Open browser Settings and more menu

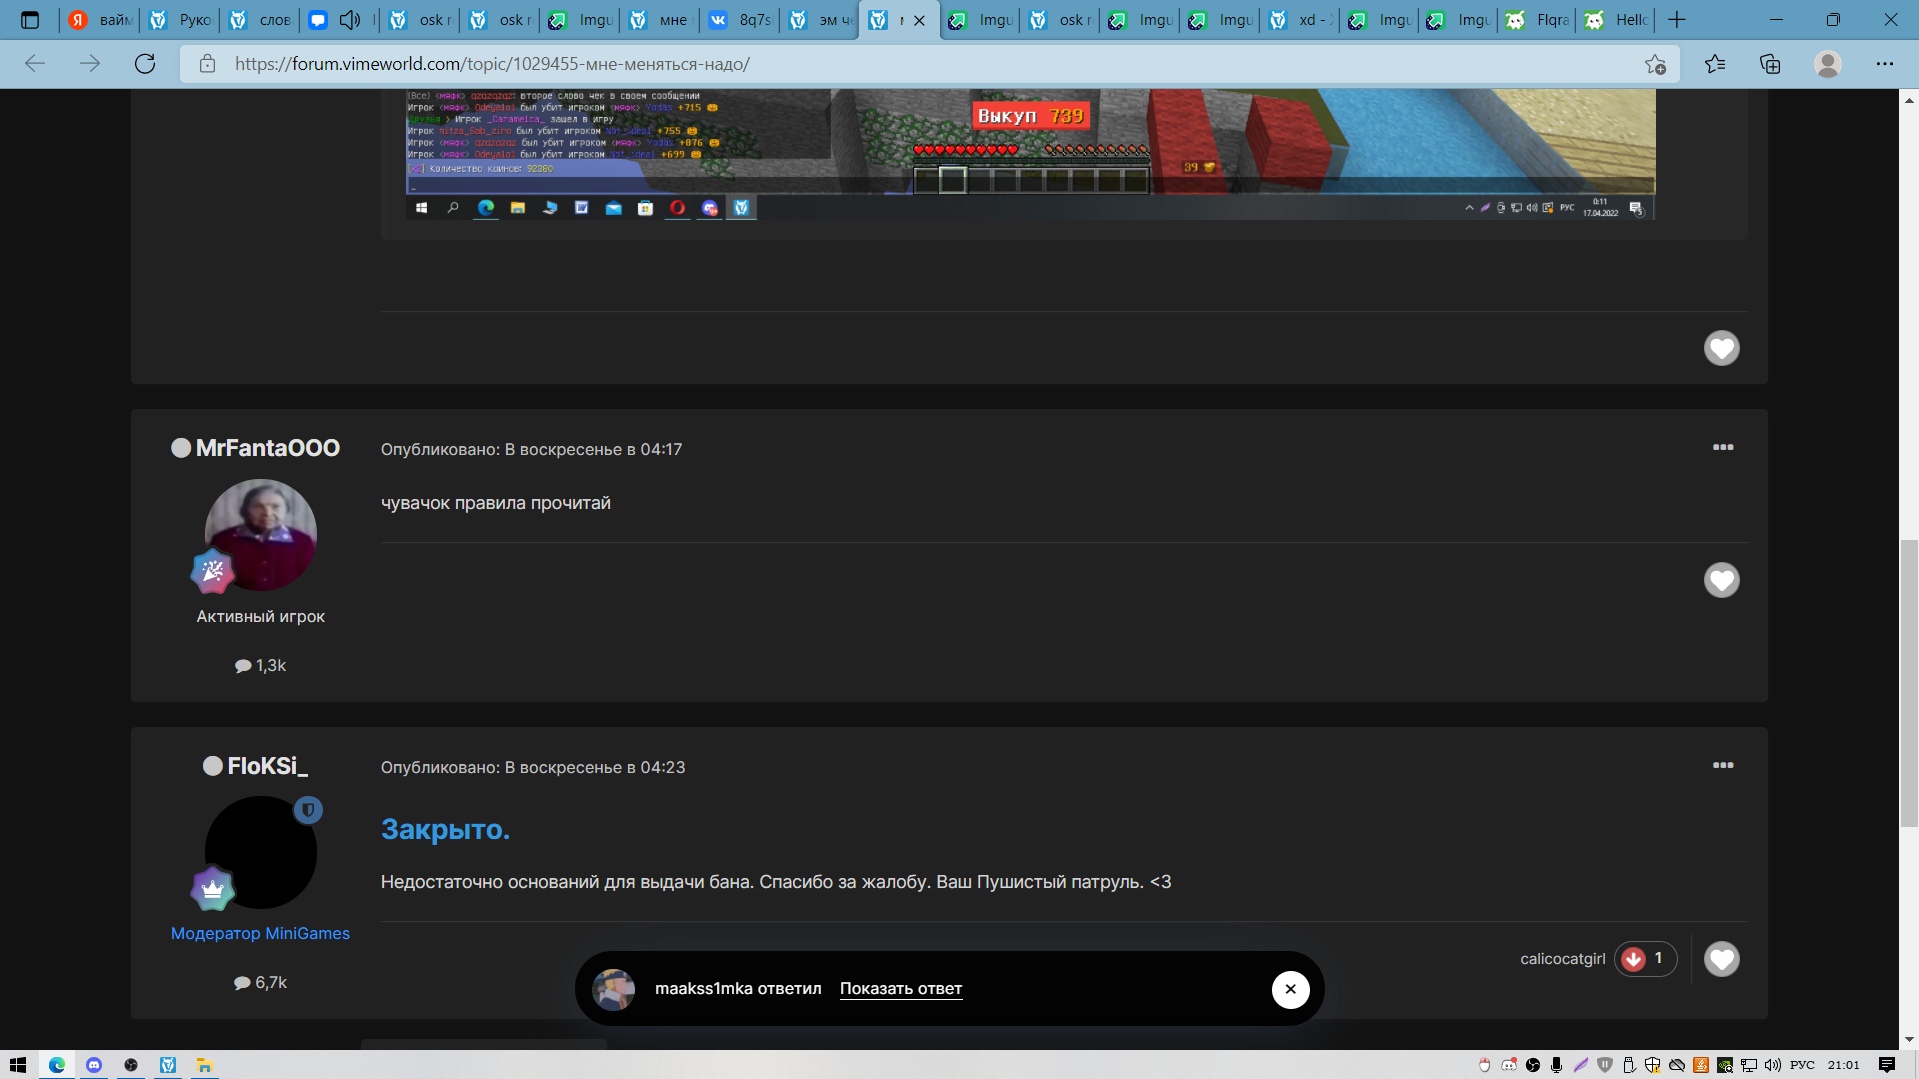(x=1884, y=64)
